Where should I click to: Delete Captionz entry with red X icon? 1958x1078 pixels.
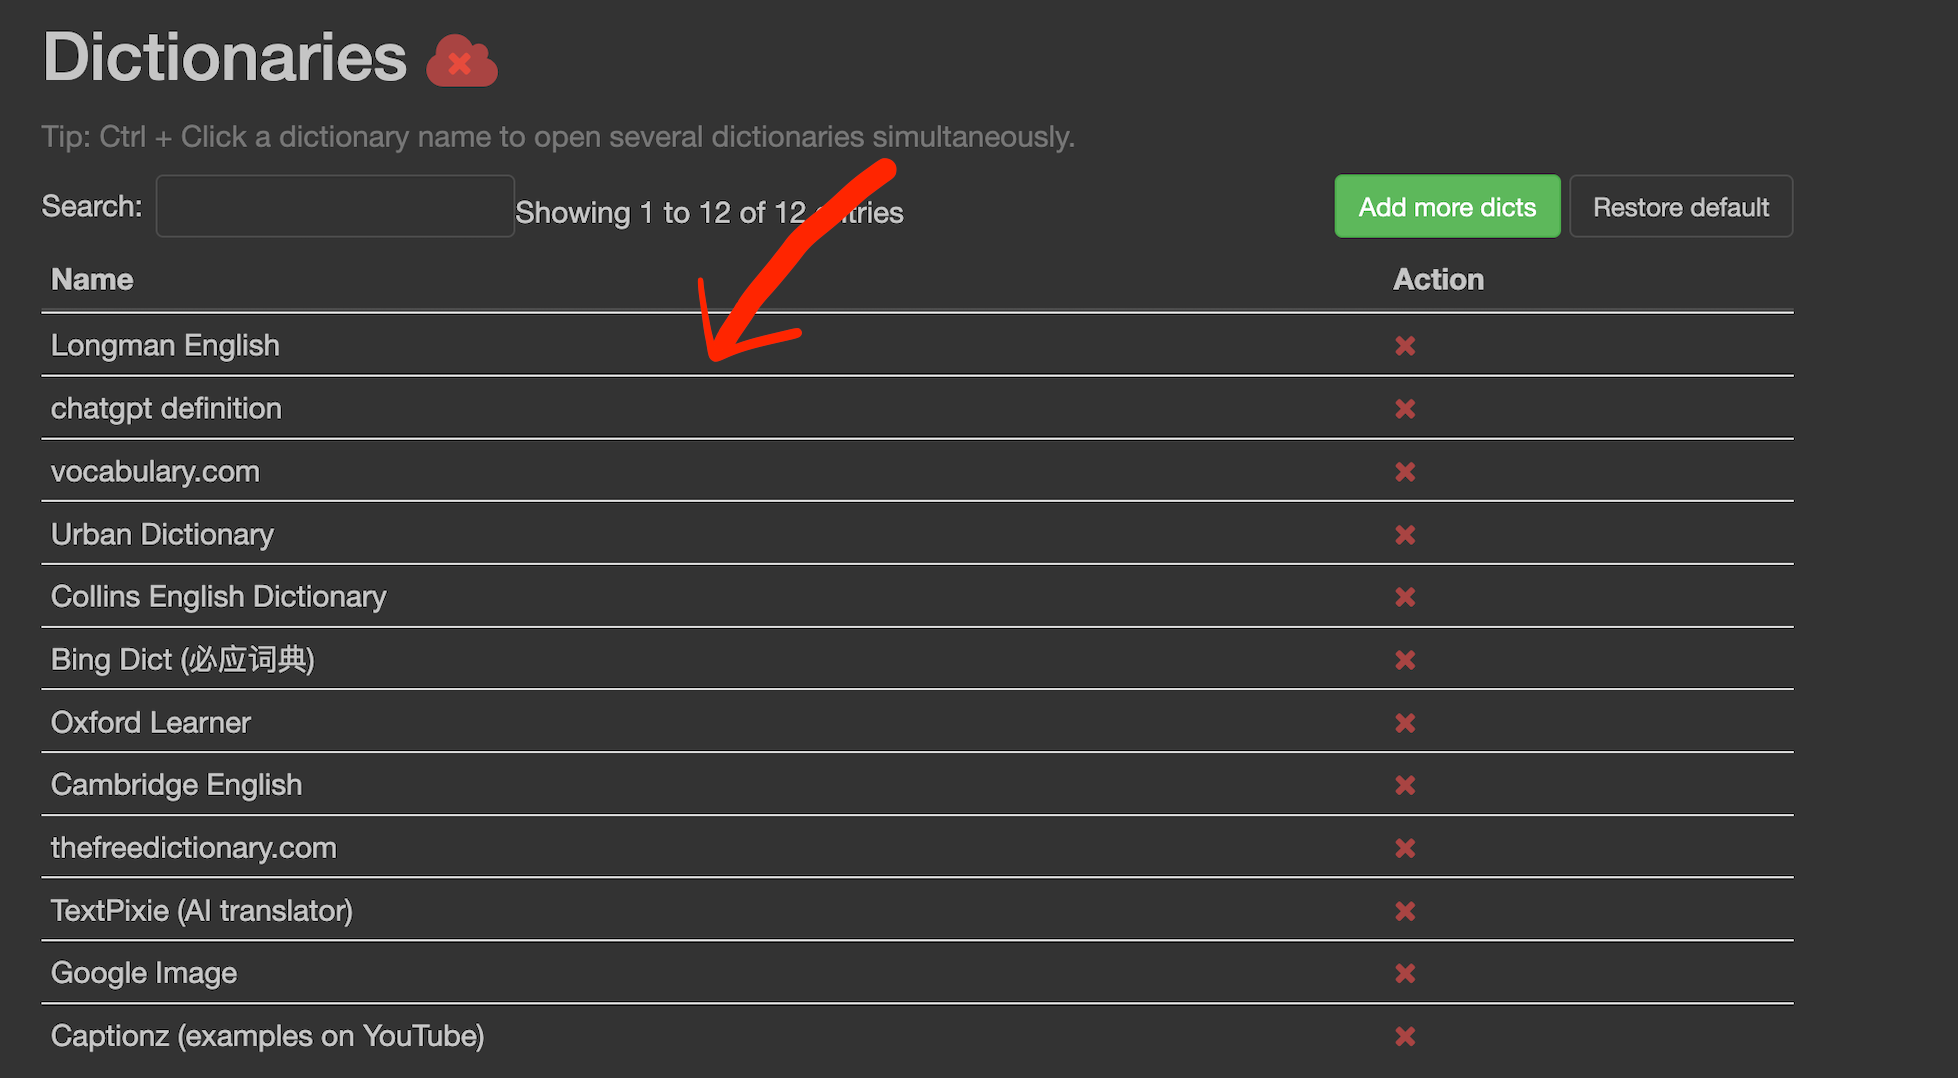(x=1405, y=1036)
